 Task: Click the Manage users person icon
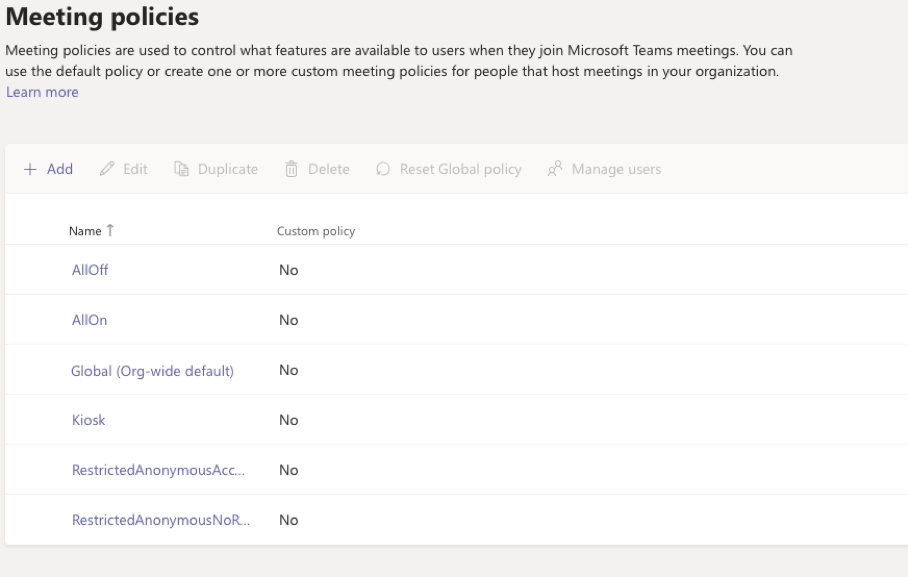click(553, 169)
